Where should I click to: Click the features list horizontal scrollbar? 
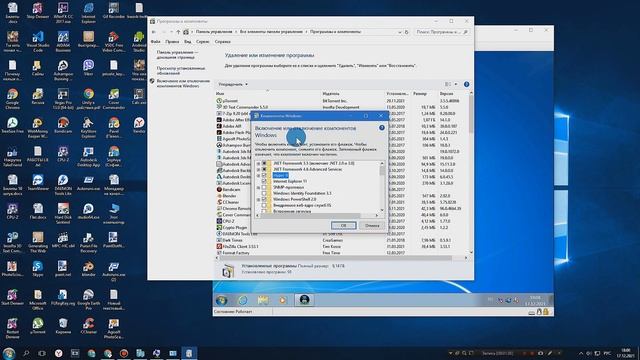tap(317, 215)
